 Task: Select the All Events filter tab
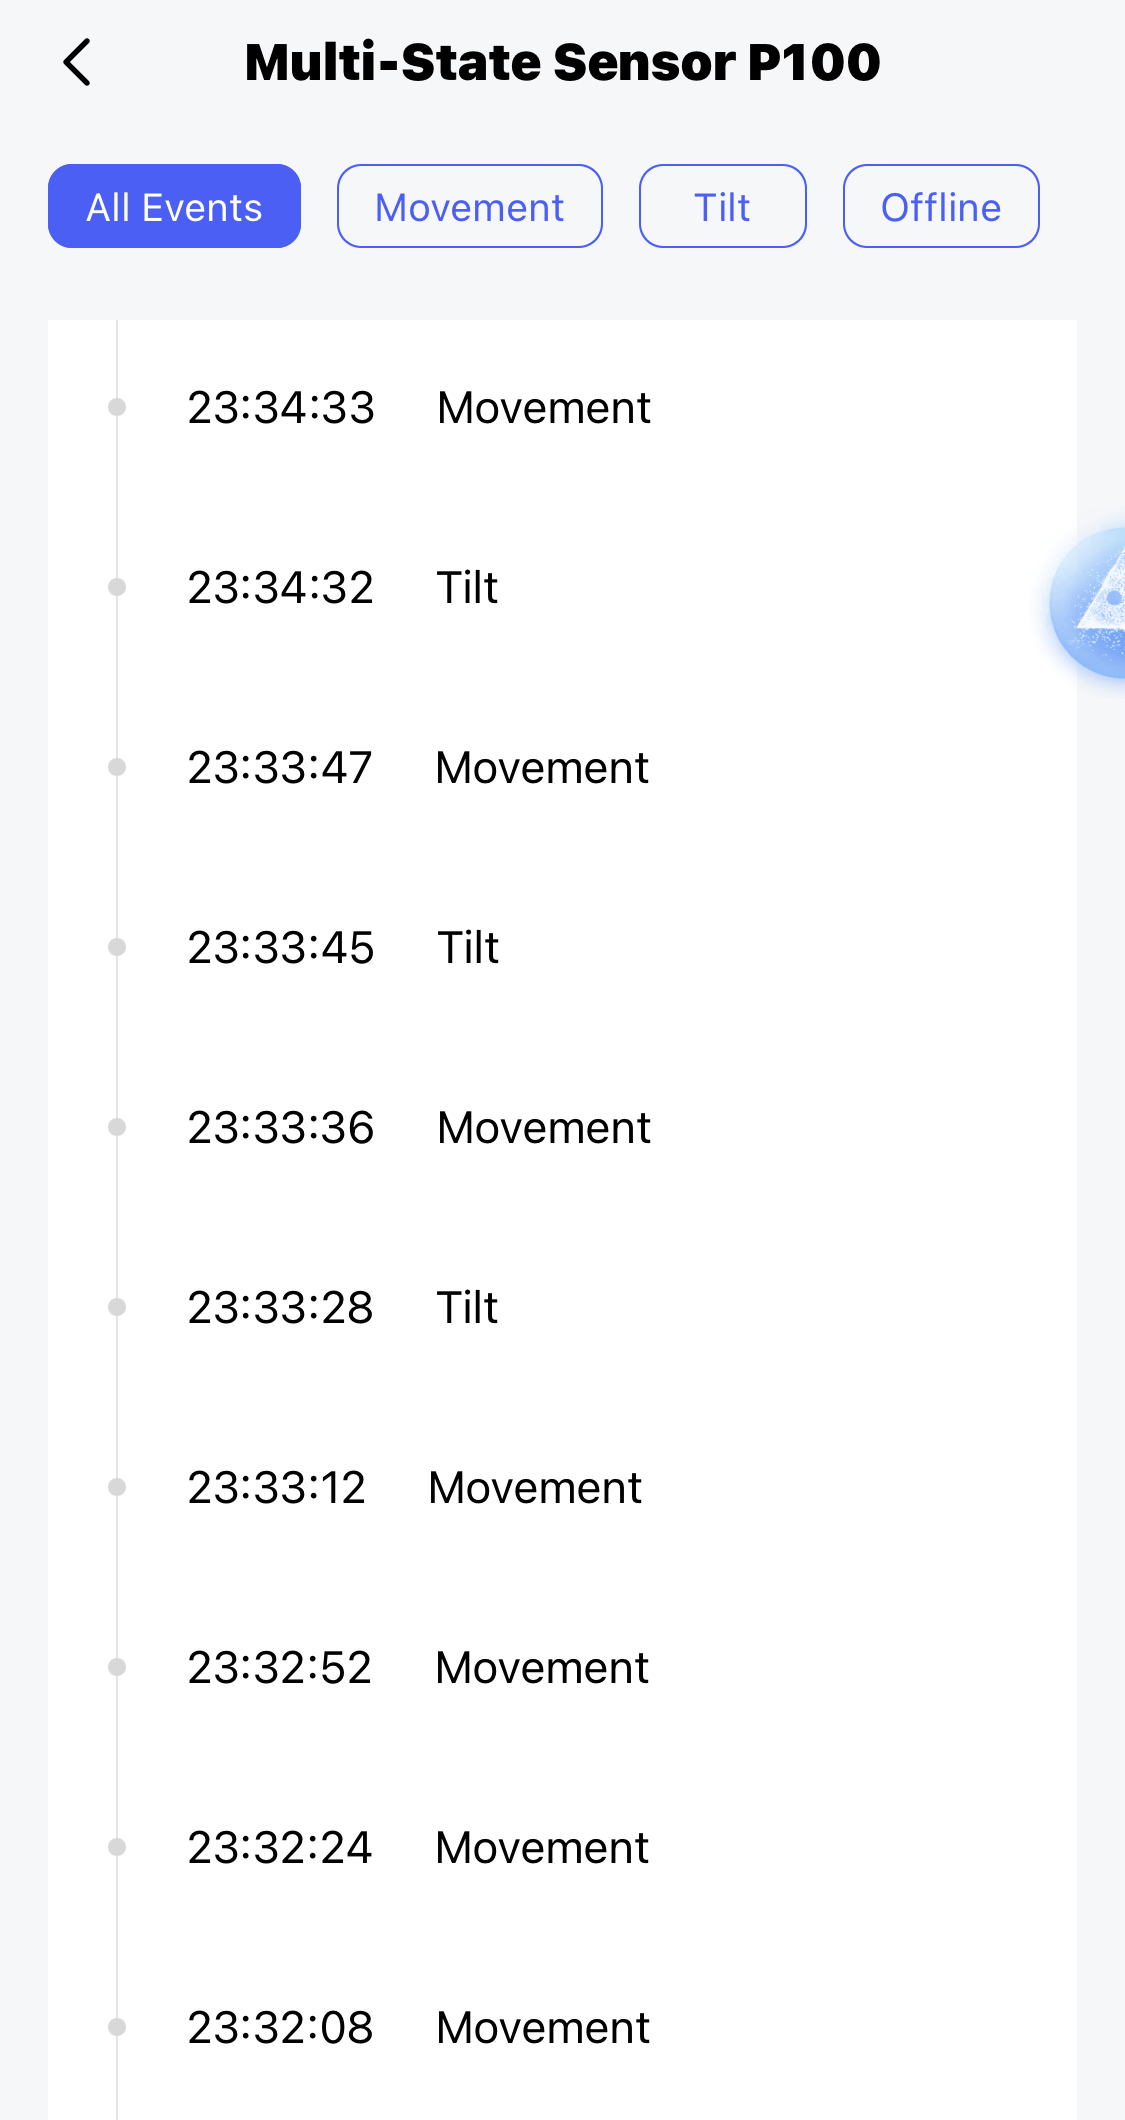pos(174,207)
